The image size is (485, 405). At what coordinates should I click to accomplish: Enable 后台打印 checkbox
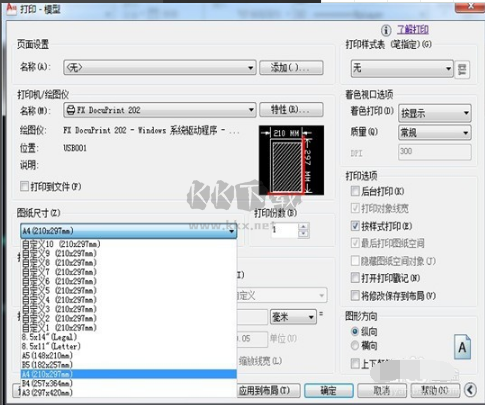click(355, 191)
